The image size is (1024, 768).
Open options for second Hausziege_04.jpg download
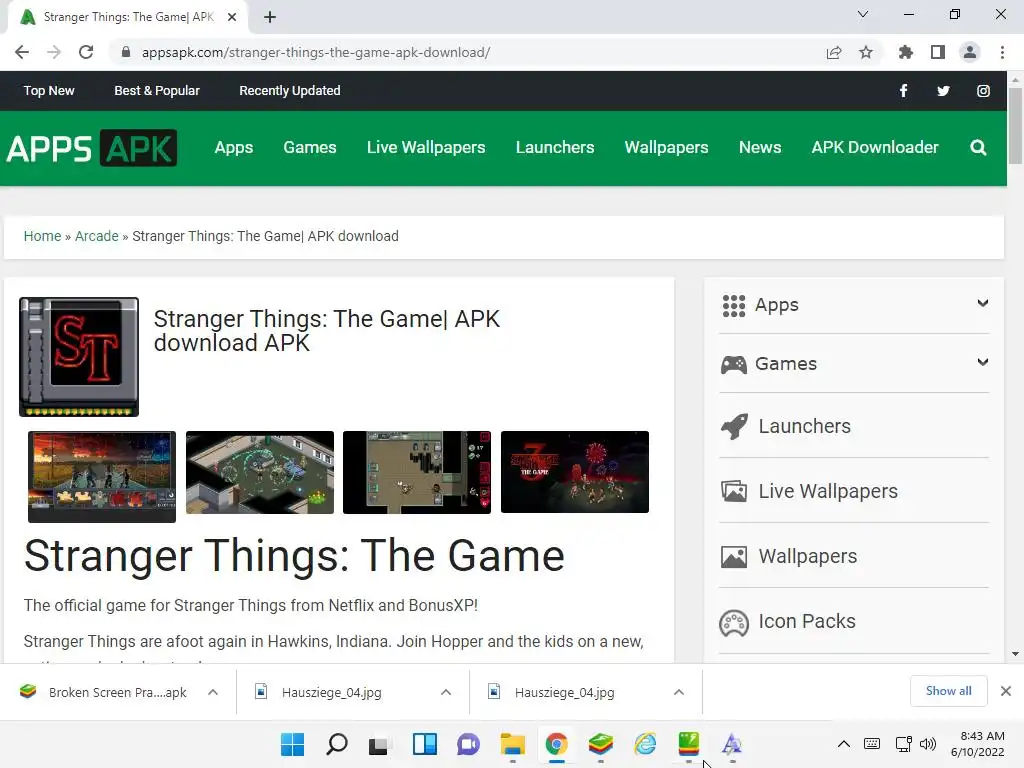(x=679, y=692)
